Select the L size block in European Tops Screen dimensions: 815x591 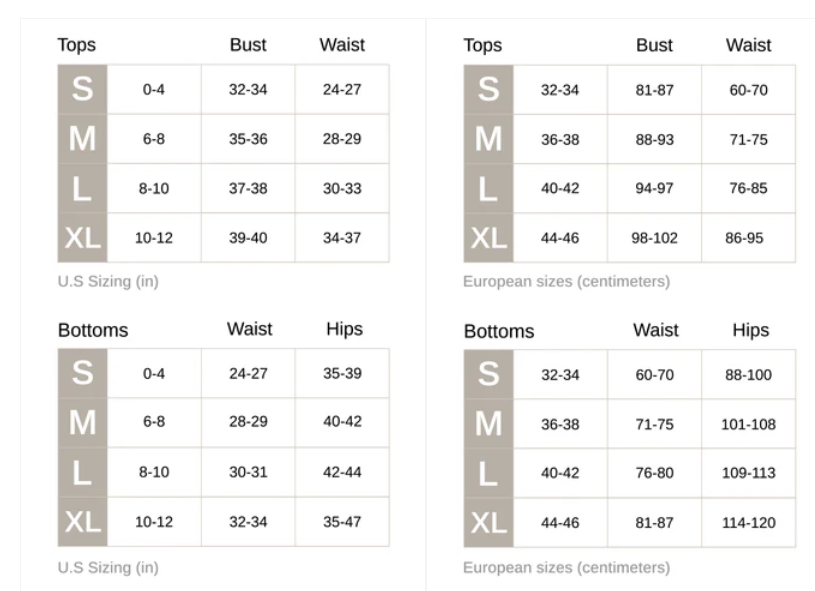click(x=489, y=188)
